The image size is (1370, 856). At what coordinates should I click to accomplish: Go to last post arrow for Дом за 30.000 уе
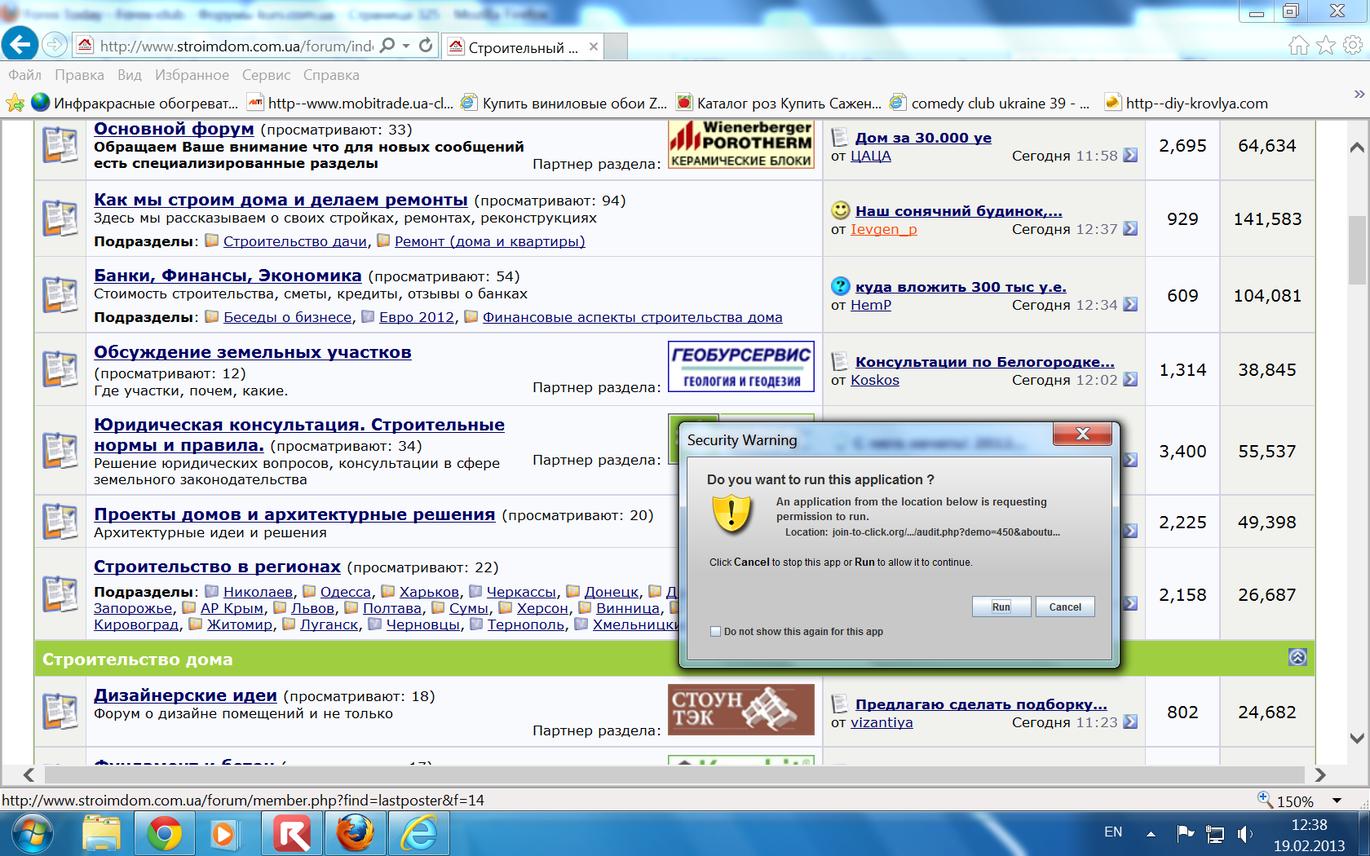1130,155
